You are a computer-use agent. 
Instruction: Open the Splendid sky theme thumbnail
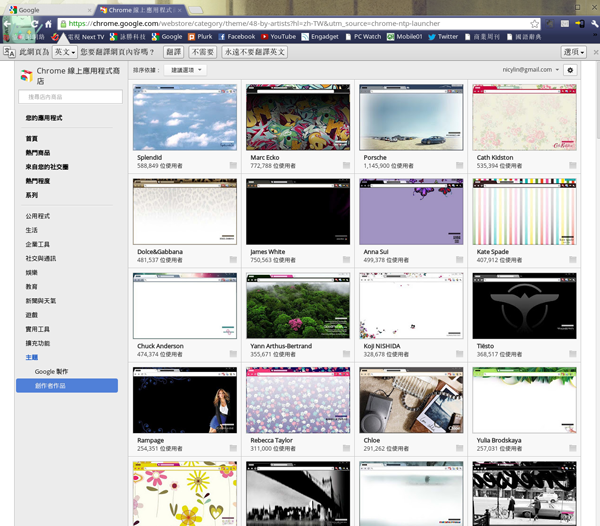pyautogui.click(x=185, y=117)
